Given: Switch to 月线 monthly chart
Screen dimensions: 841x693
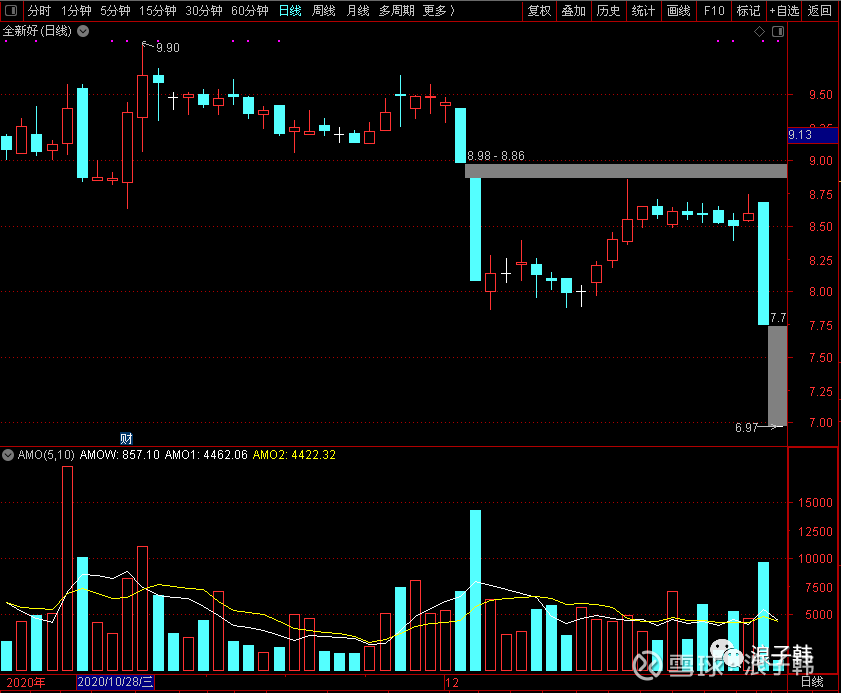Looking at the screenshot, I should point(358,11).
